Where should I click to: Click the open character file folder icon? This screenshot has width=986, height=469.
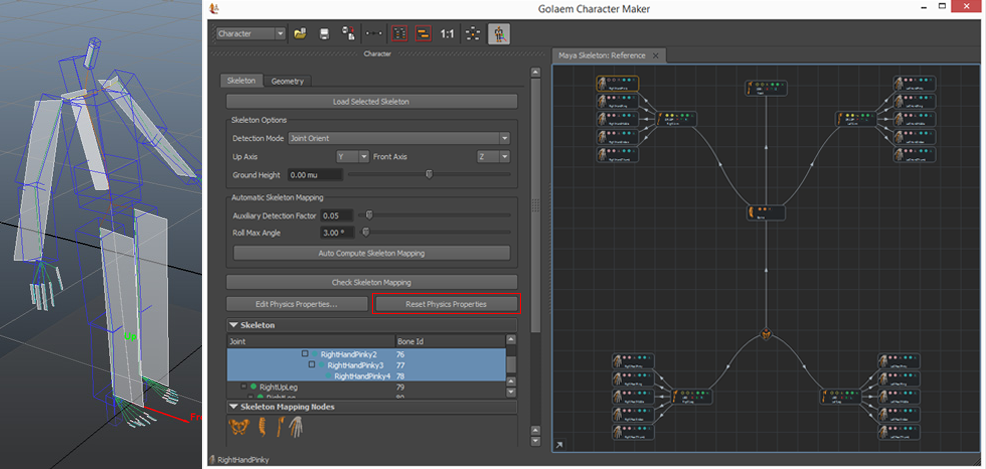300,33
